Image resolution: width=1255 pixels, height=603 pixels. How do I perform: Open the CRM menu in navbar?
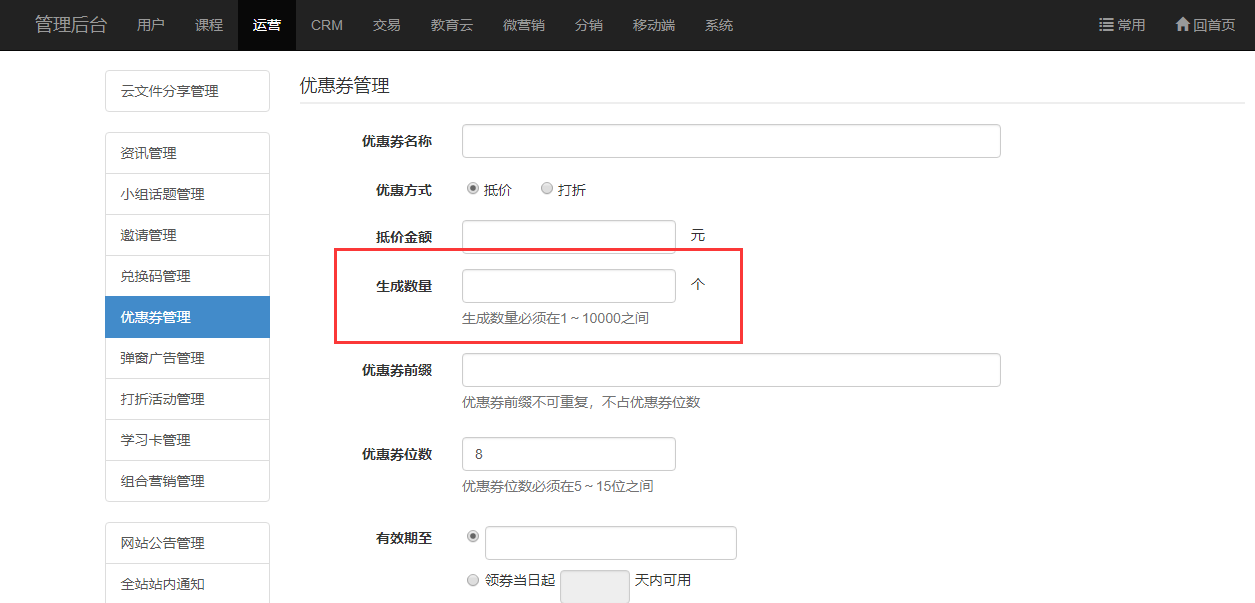(327, 25)
